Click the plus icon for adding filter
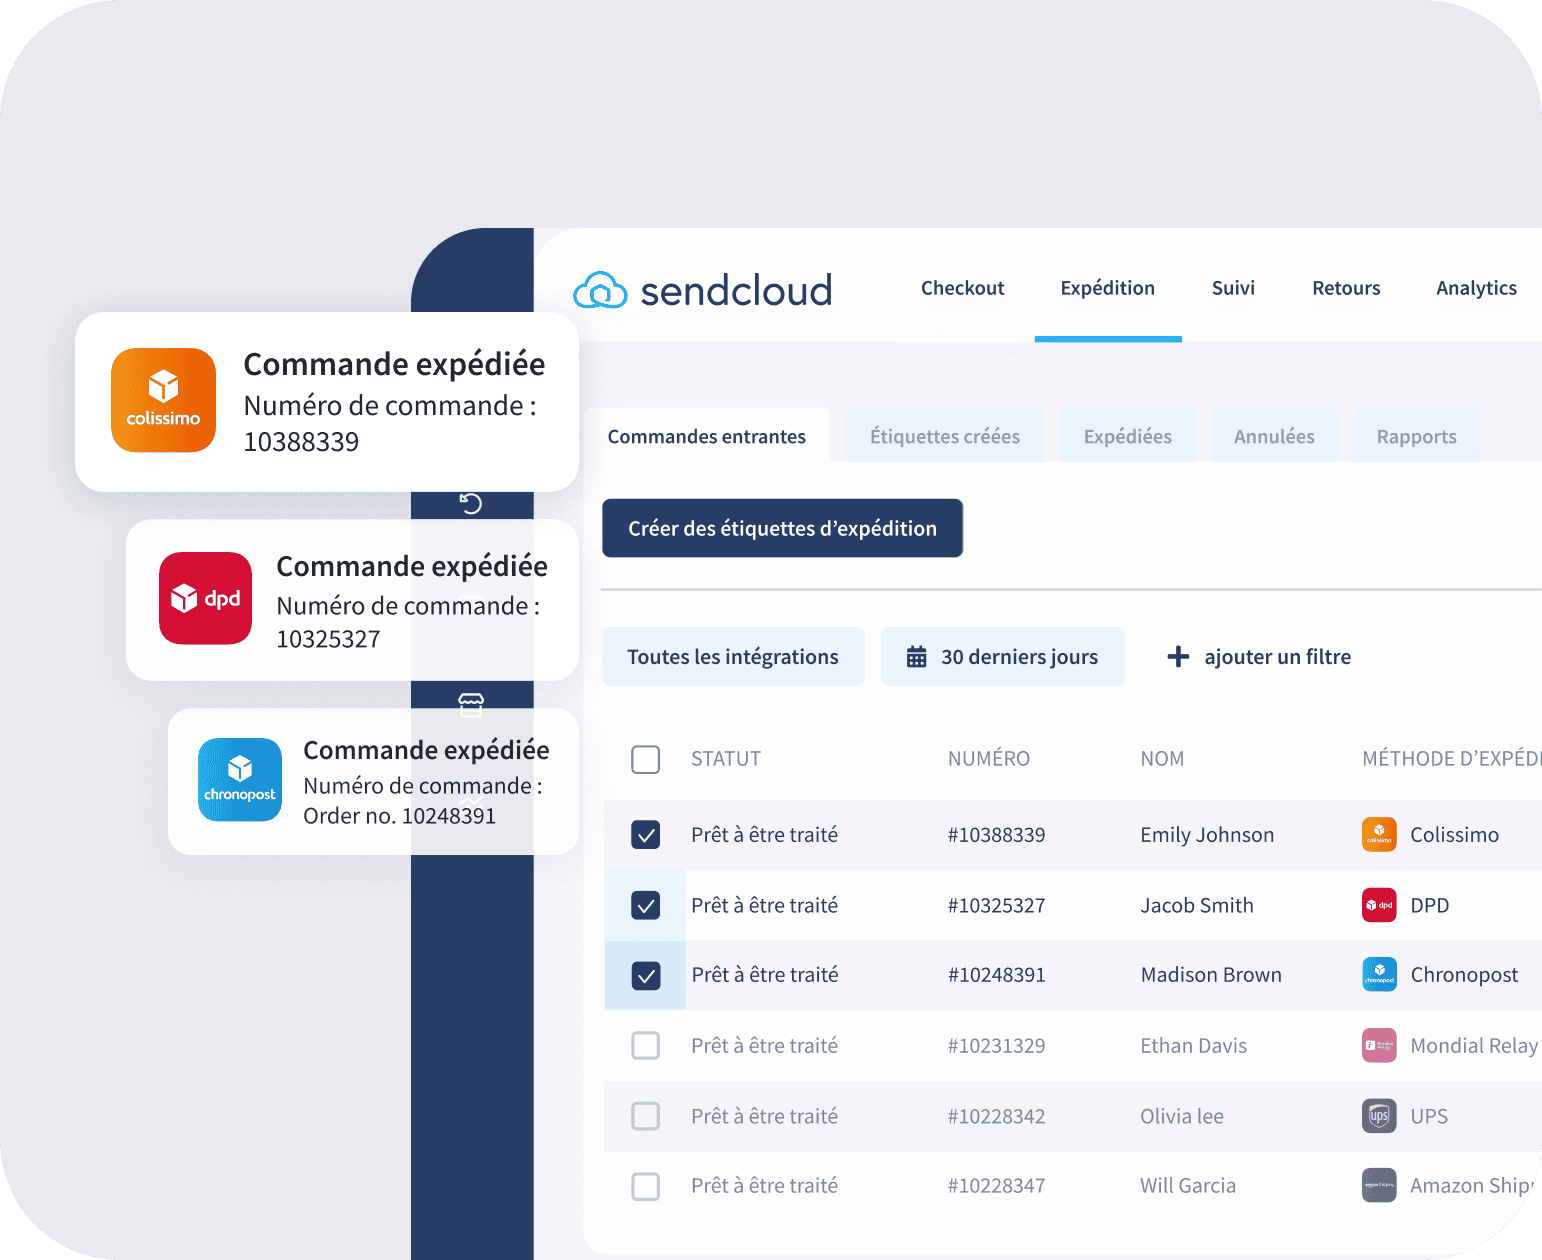This screenshot has height=1260, width=1542. [1178, 657]
